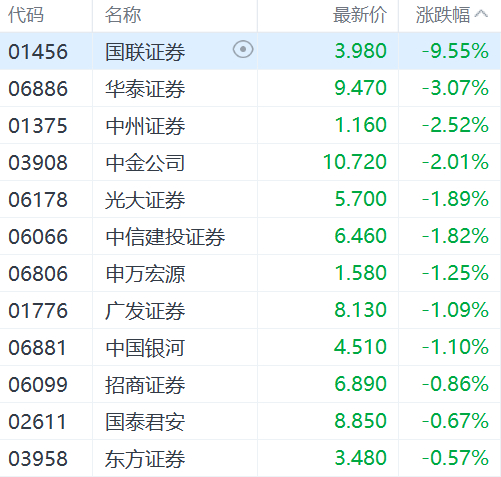This screenshot has height=477, width=501.
Task: Click price 8.130
Action: pyautogui.click(x=361, y=310)
